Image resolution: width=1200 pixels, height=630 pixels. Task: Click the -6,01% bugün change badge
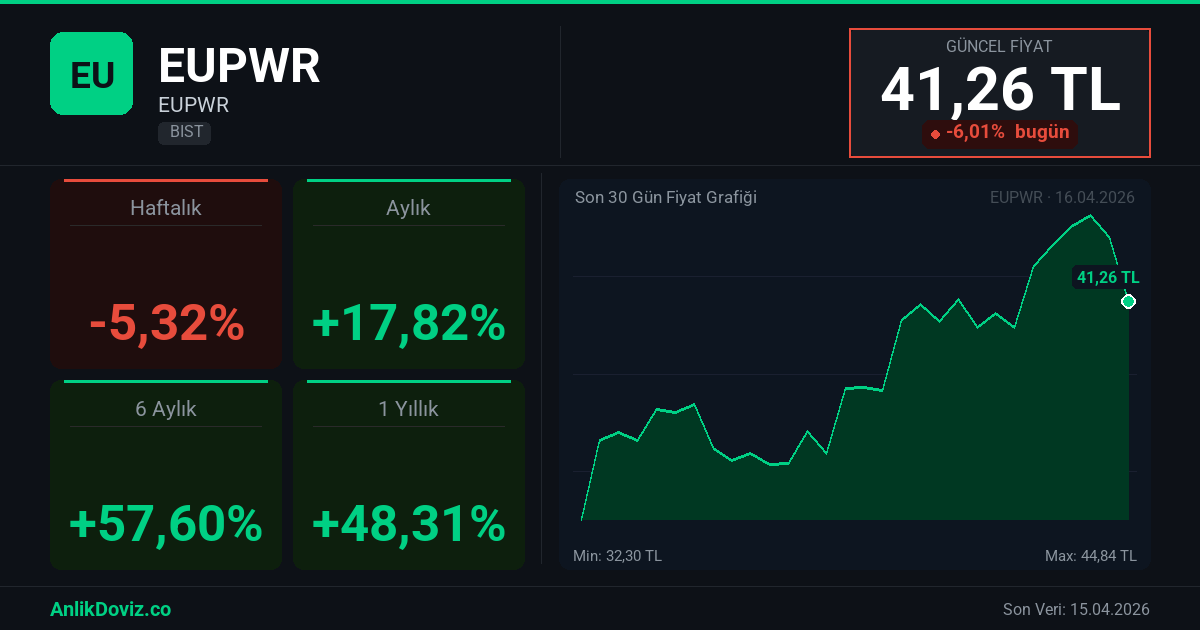(1000, 132)
